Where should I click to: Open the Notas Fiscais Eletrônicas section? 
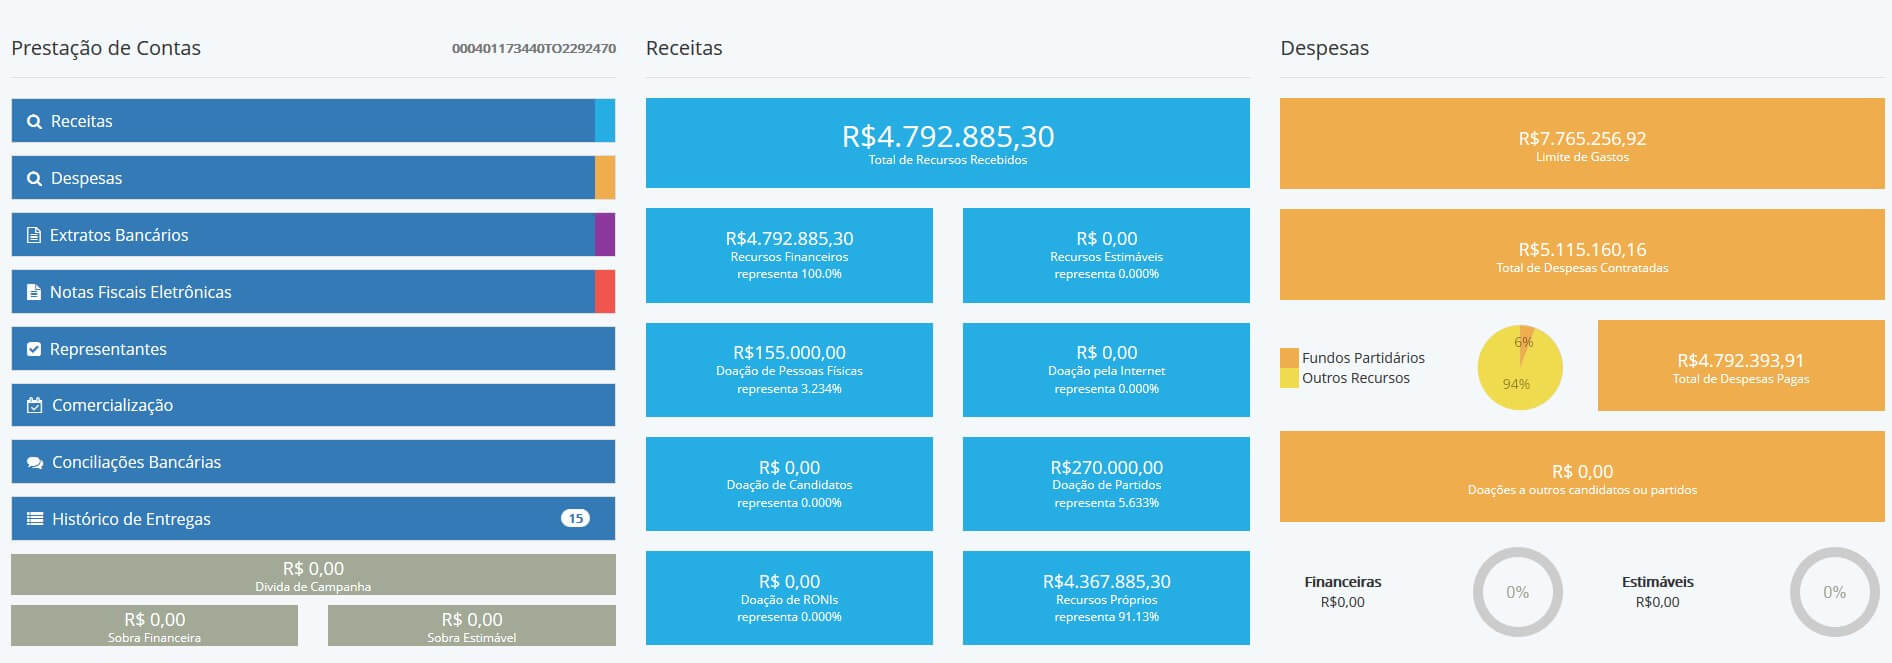pyautogui.click(x=313, y=292)
